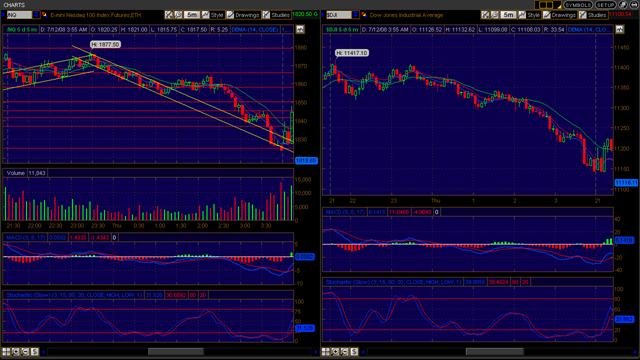The width and height of the screenshot is (640, 360).
Task: Click the zoom-in magnifier below the left chart
Action: (16, 351)
